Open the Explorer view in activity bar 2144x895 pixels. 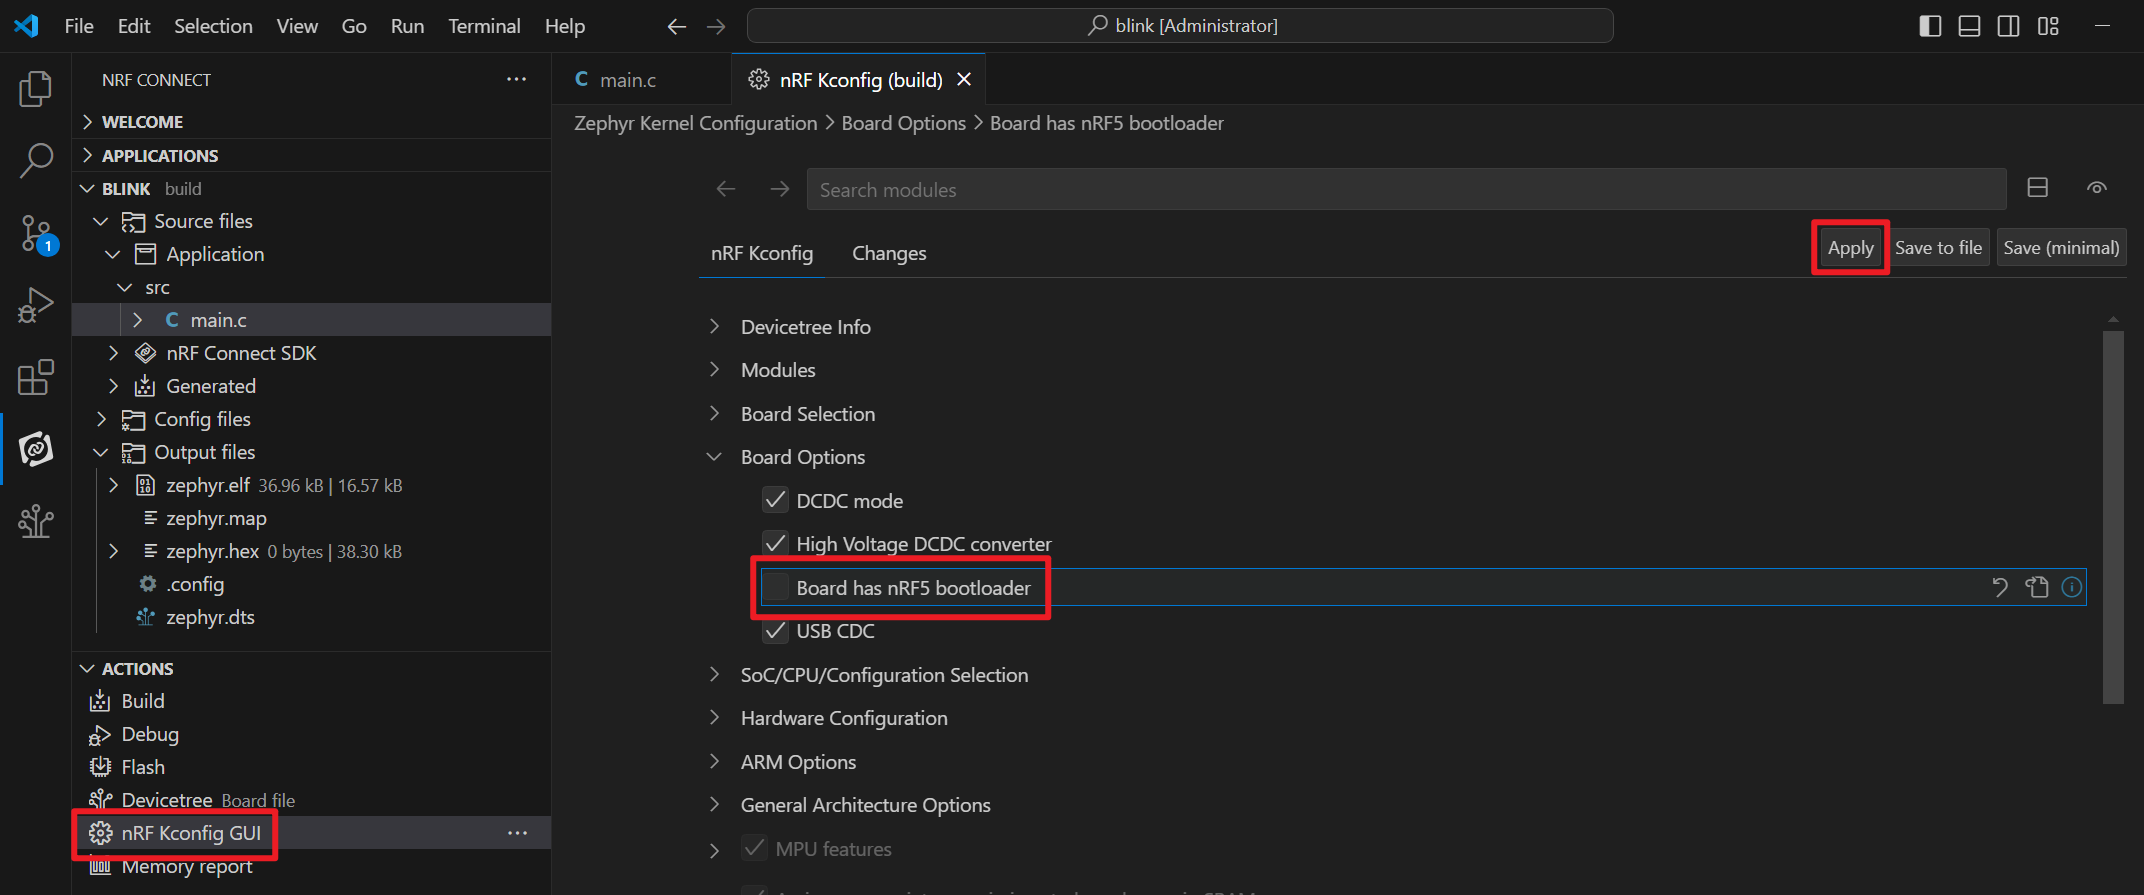click(36, 88)
